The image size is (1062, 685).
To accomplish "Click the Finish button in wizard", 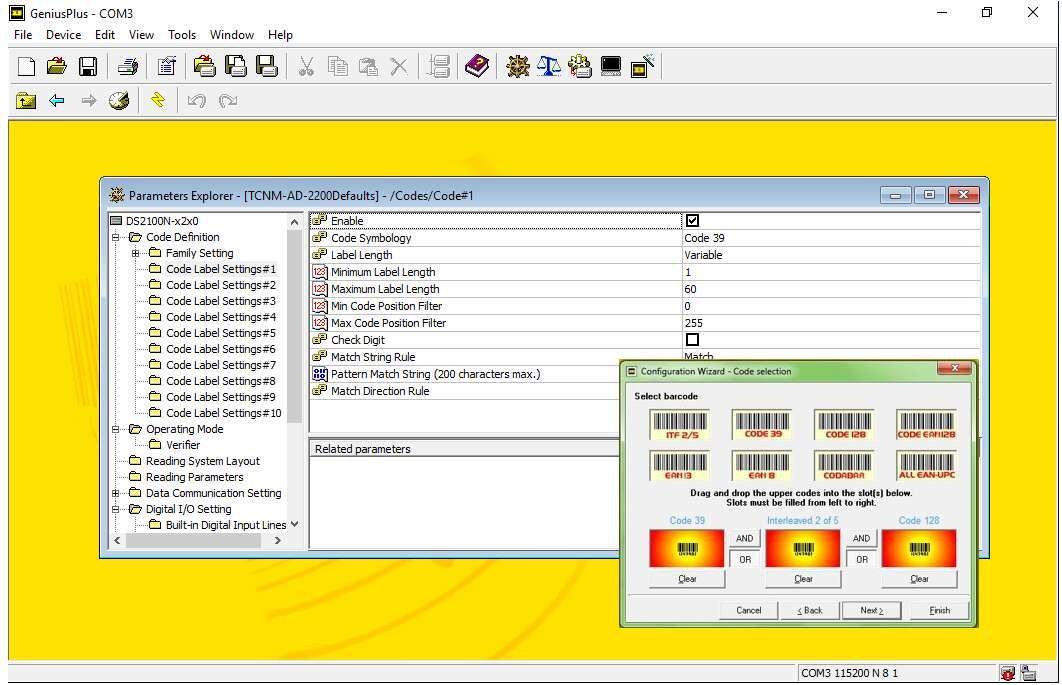I will click(939, 610).
